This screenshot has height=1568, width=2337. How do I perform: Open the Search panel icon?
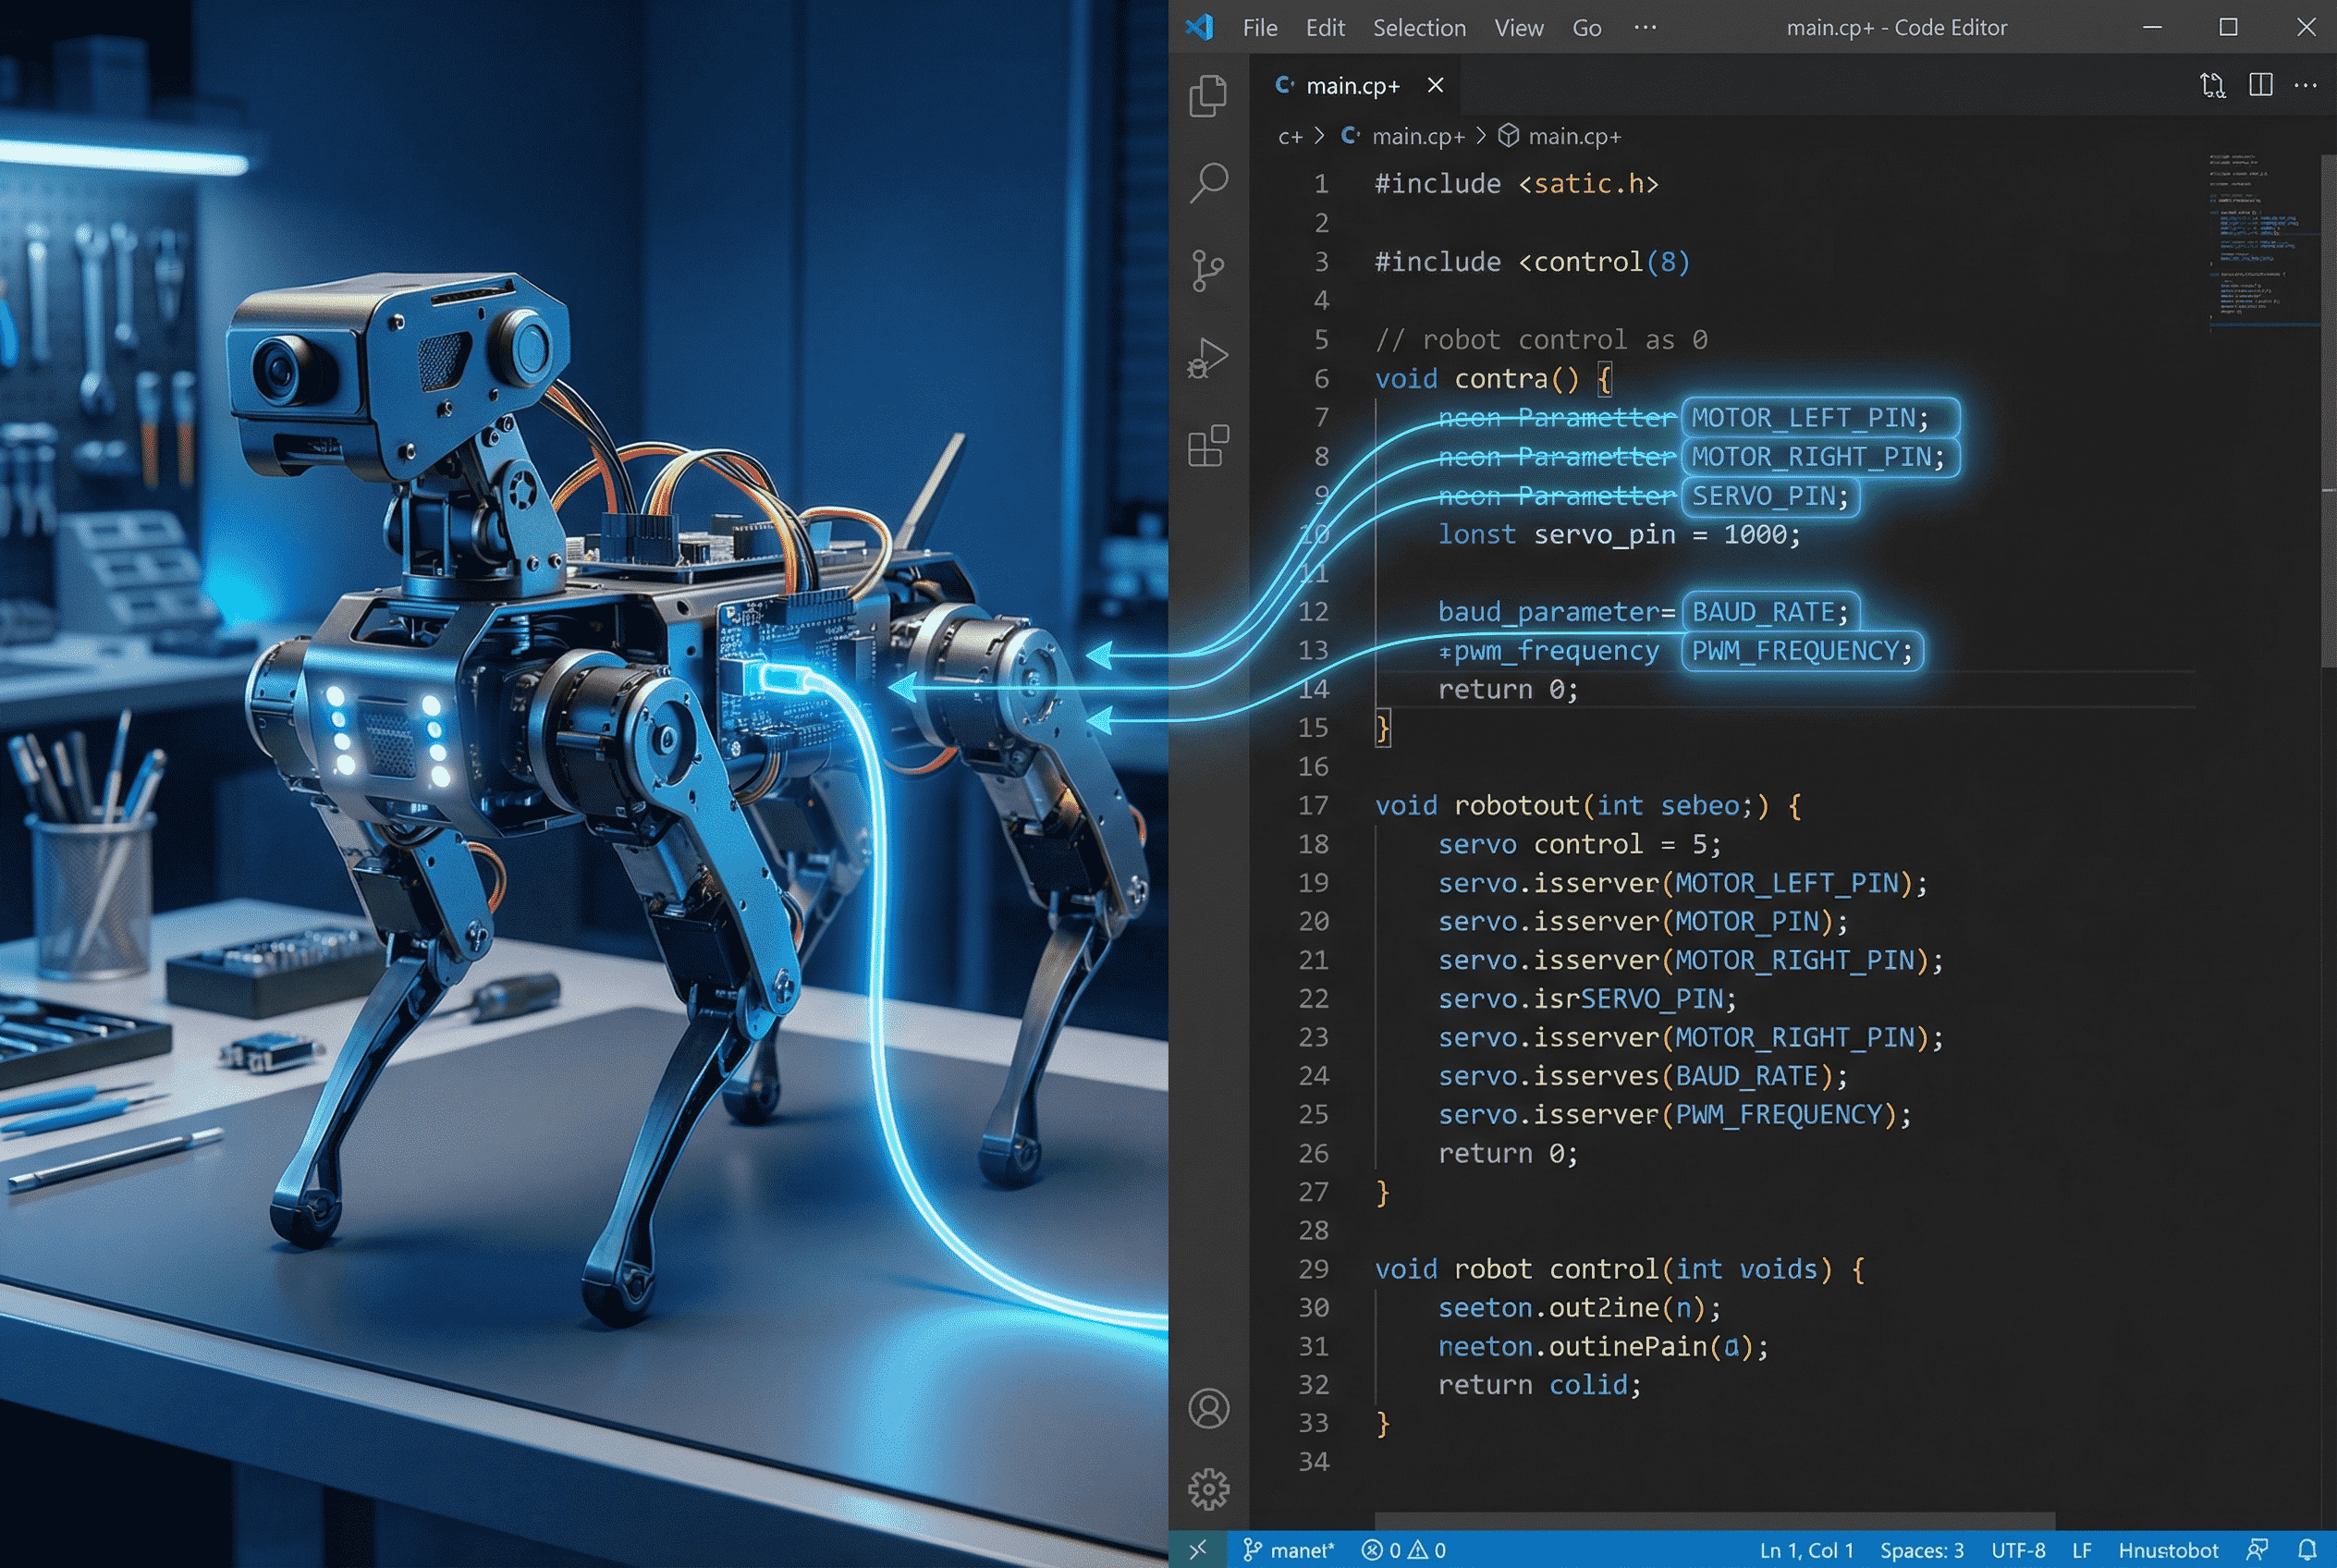1208,183
